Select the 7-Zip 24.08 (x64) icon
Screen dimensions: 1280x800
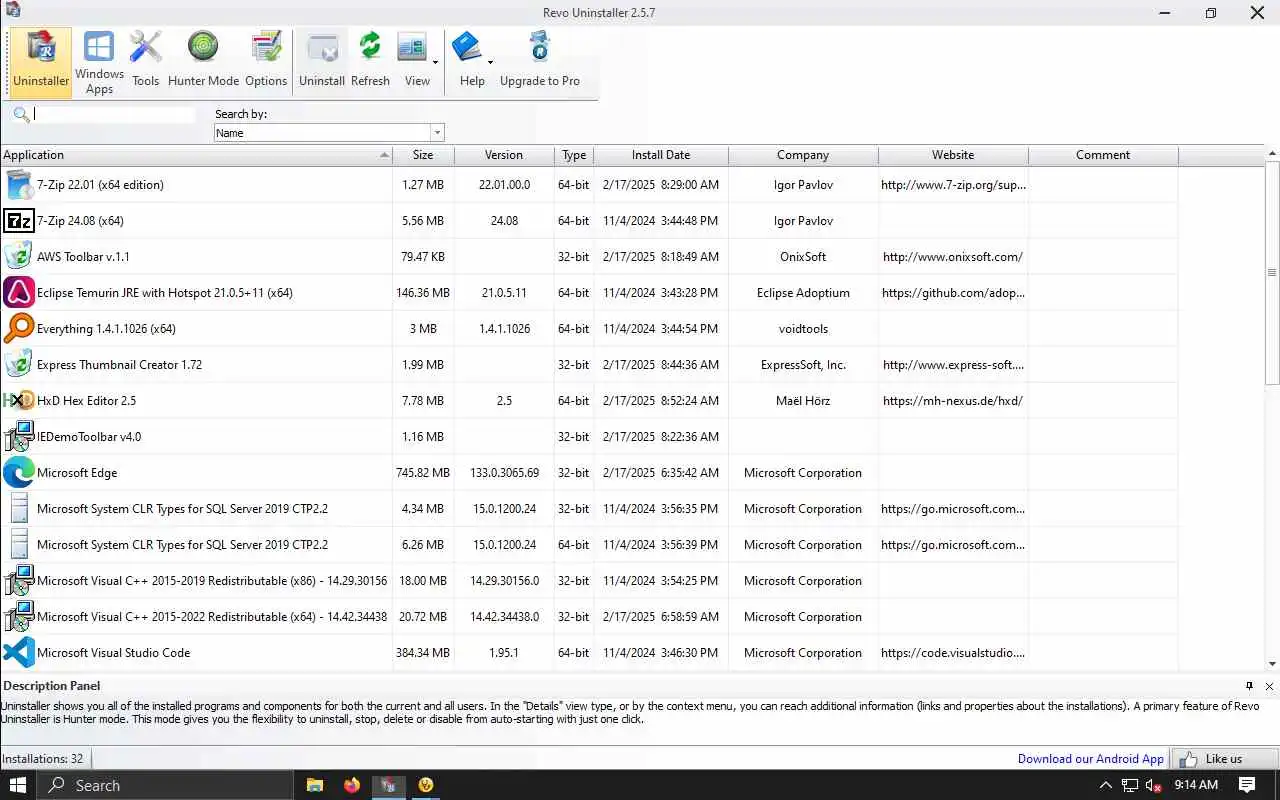click(19, 221)
